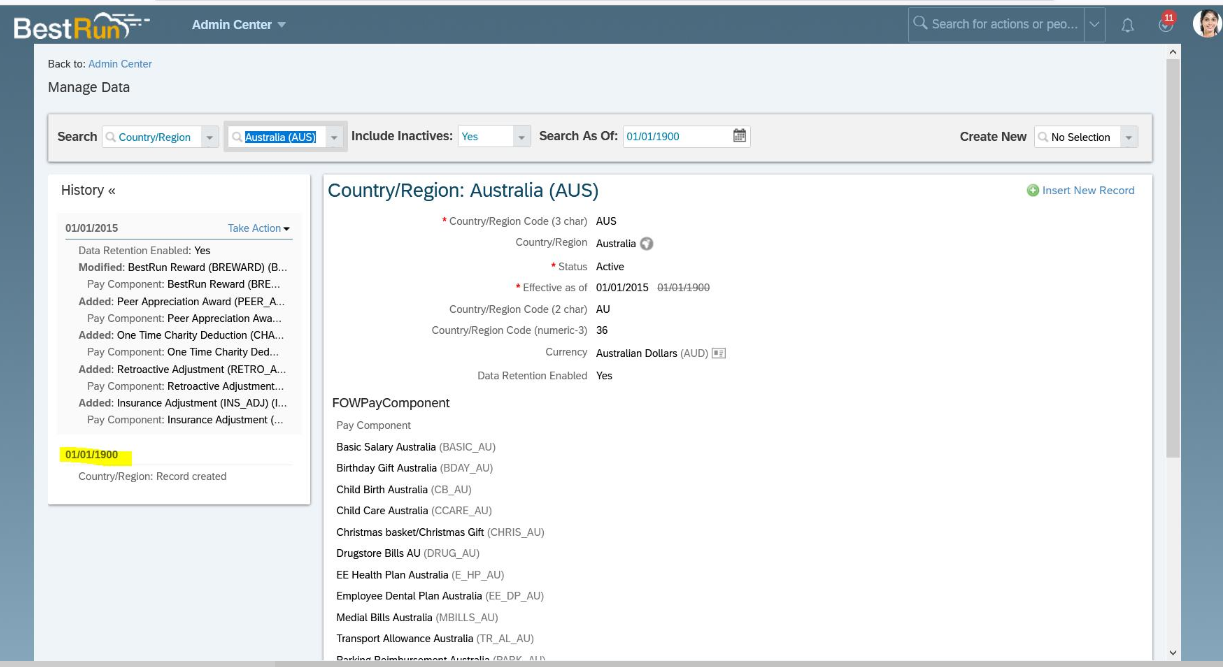This screenshot has width=1223, height=667.
Task: Expand the Australia (AUS) dropdown arrow
Action: [334, 137]
